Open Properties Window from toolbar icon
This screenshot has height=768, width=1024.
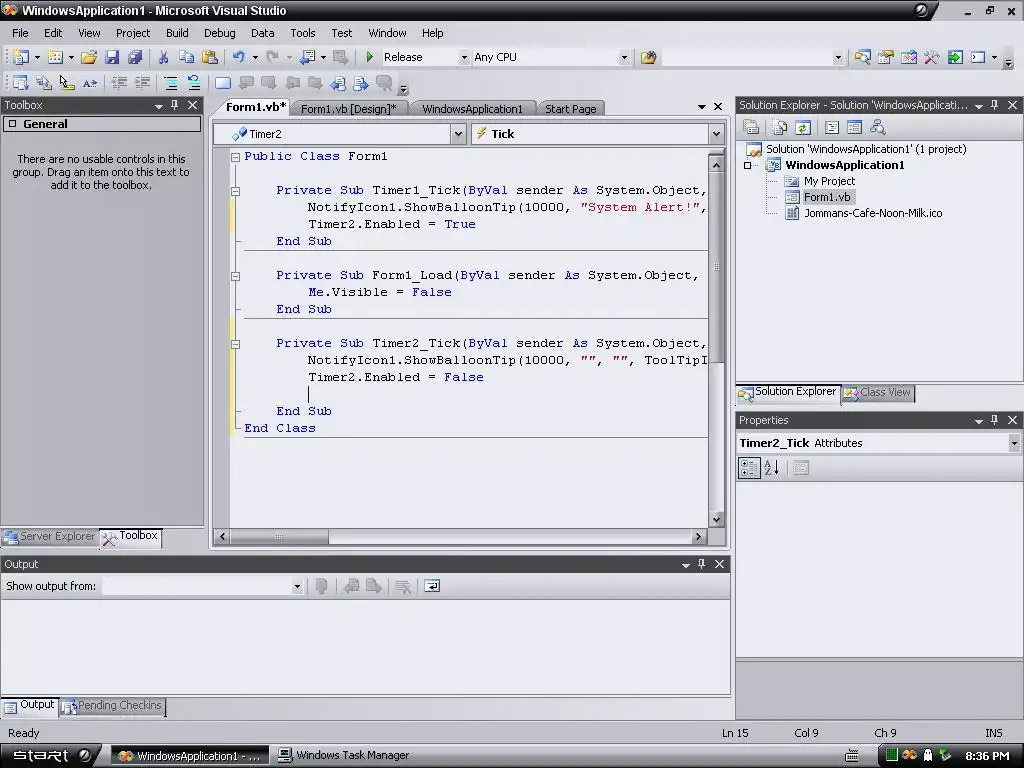886,57
